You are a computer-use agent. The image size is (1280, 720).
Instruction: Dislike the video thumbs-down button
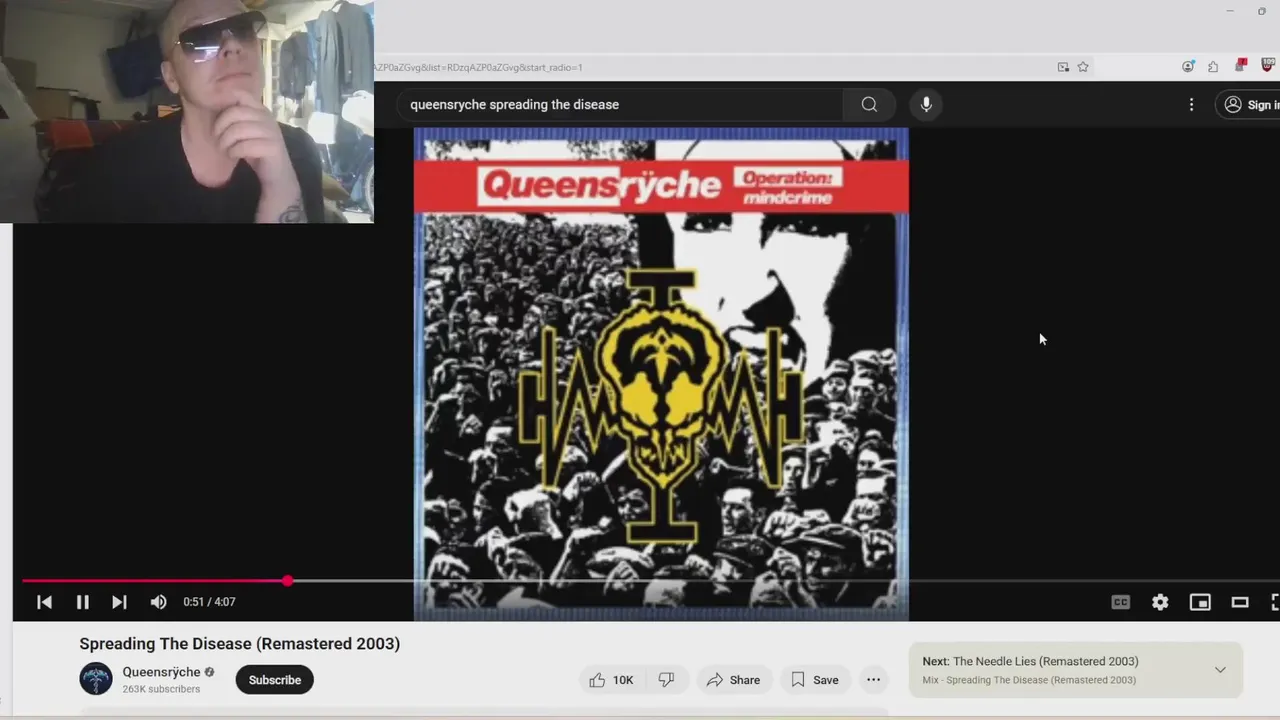(x=666, y=680)
